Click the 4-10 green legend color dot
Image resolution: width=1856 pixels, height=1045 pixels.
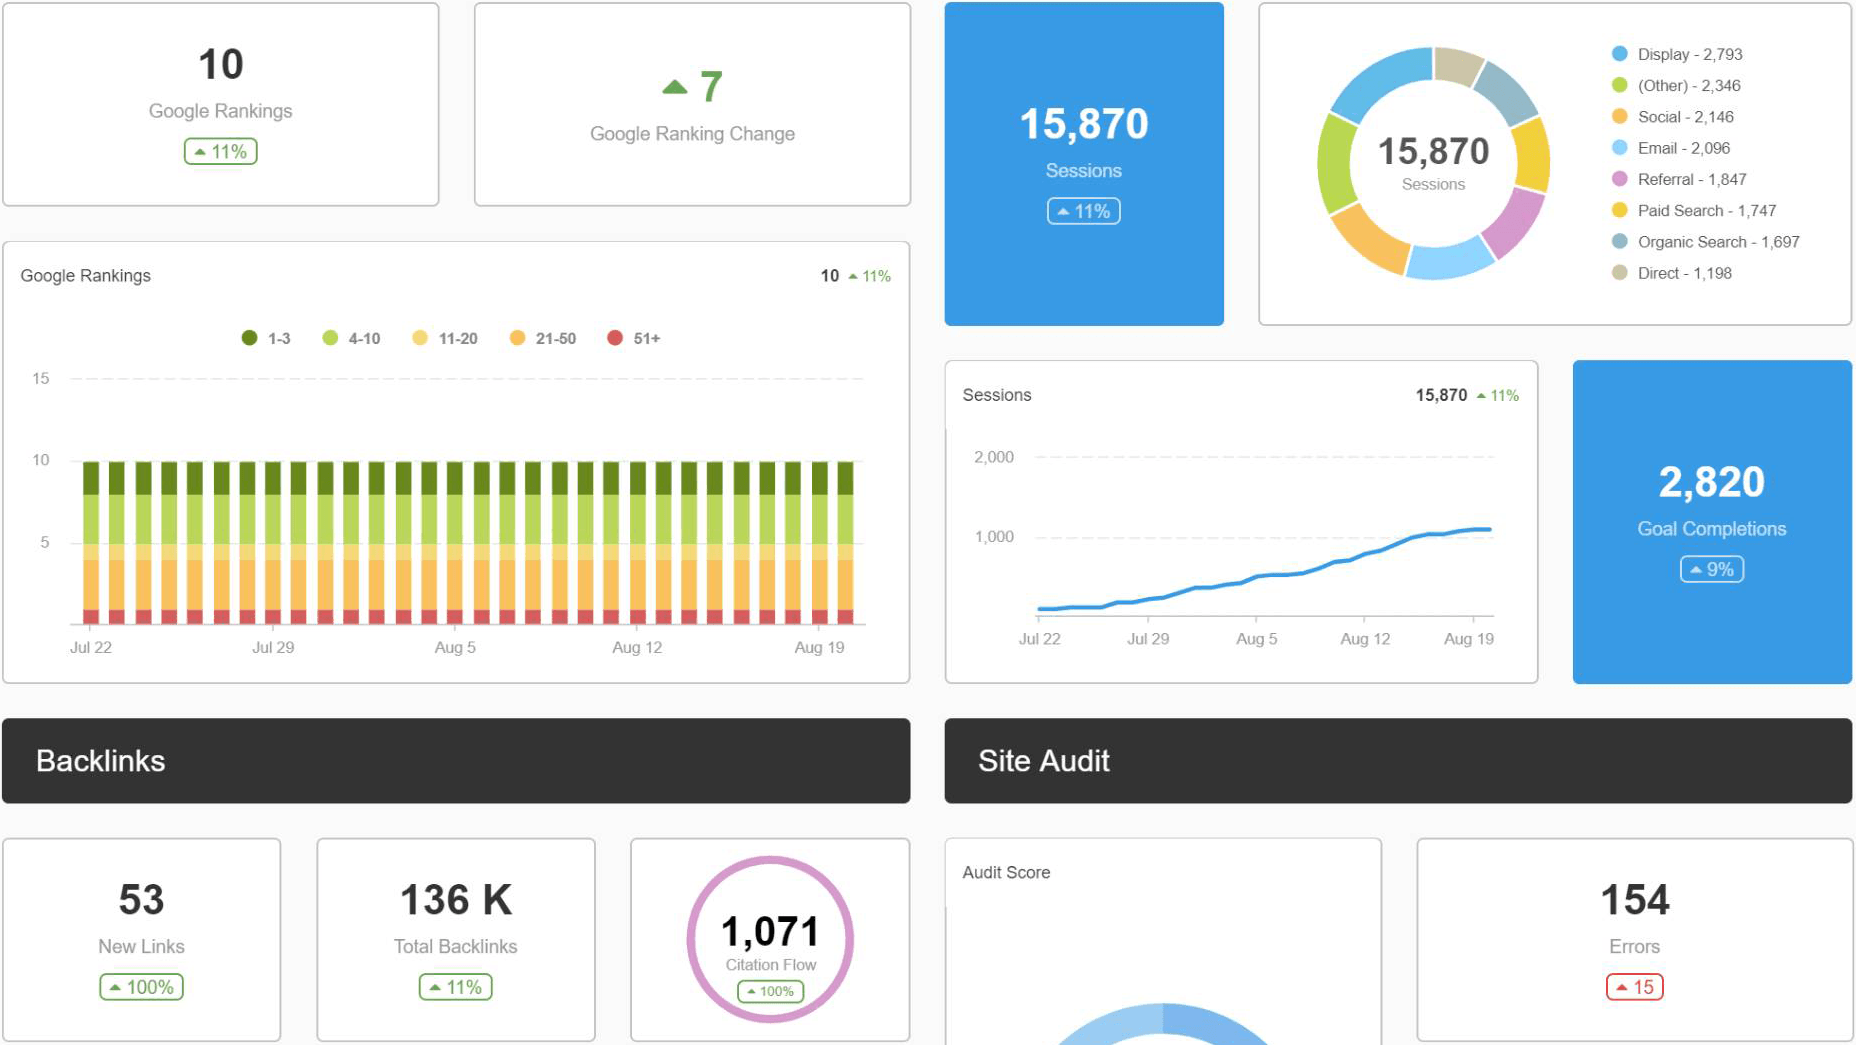(328, 338)
